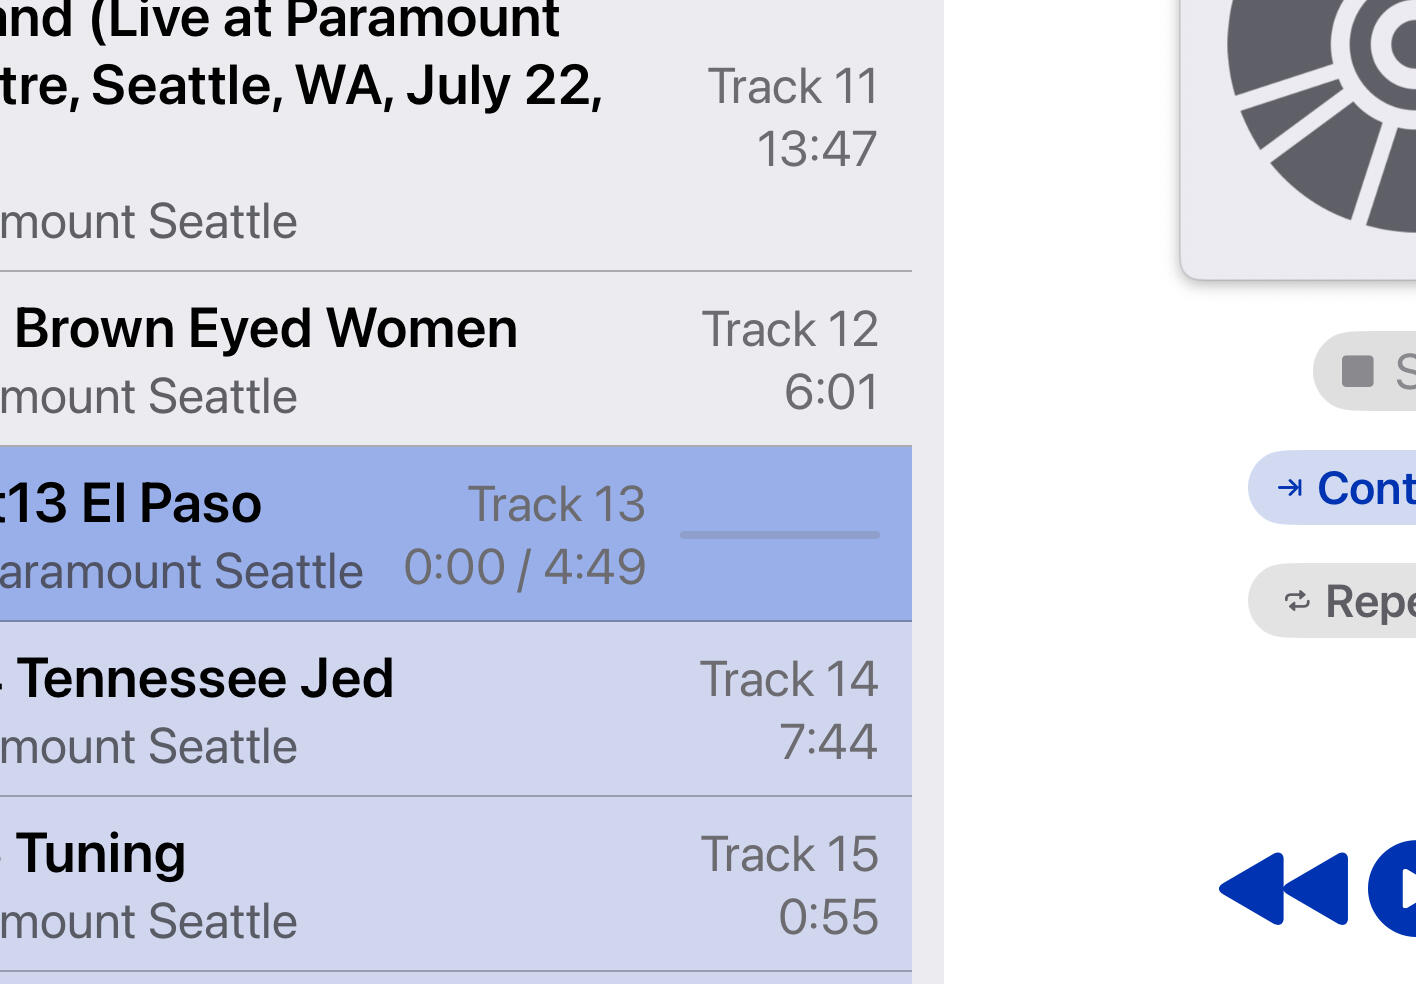
Task: Select the Tuning track title
Action: point(101,853)
